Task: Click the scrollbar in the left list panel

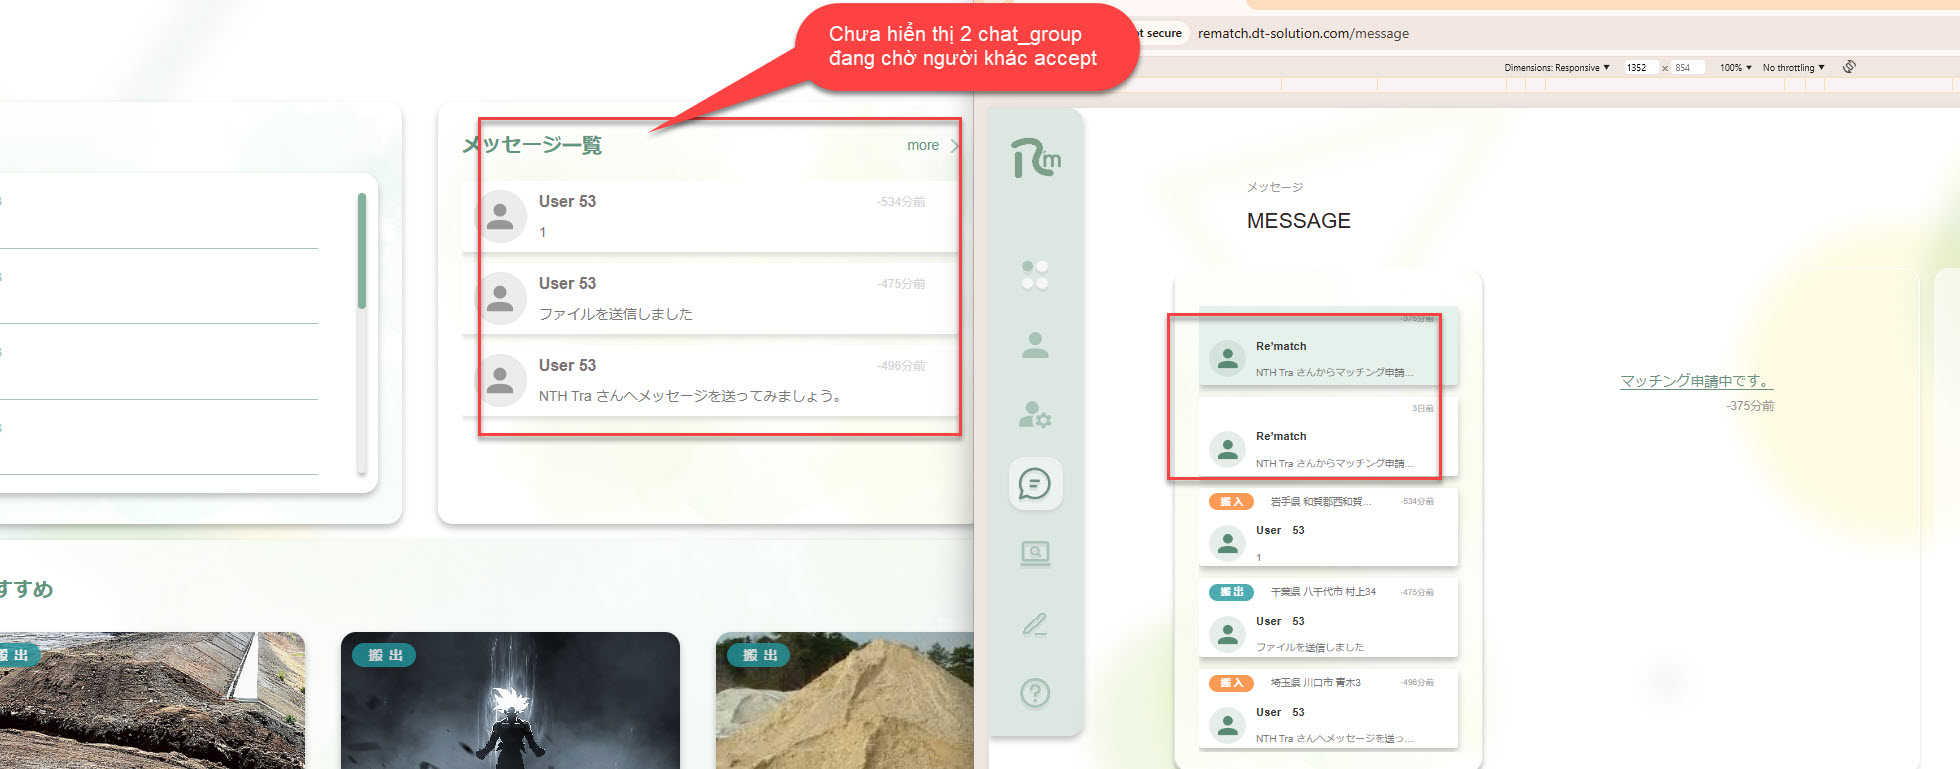Action: 362,251
